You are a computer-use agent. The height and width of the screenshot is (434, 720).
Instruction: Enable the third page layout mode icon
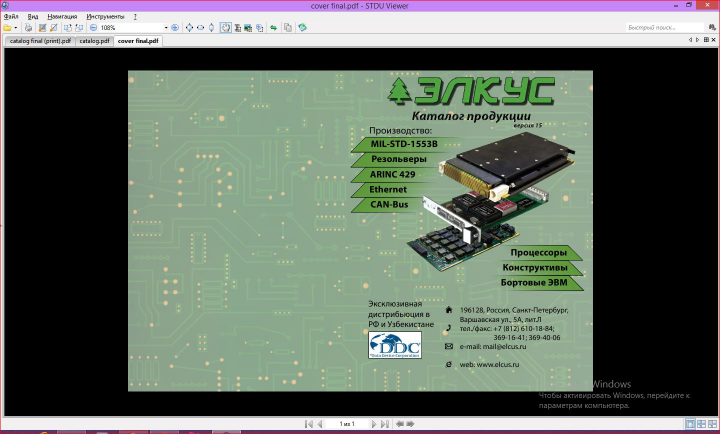coord(712,423)
